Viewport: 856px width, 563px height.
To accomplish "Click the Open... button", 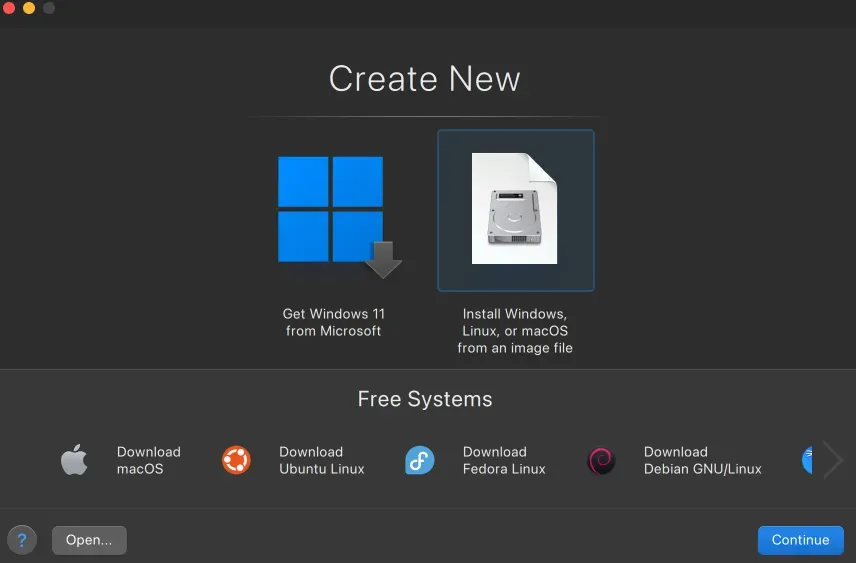I will point(89,540).
